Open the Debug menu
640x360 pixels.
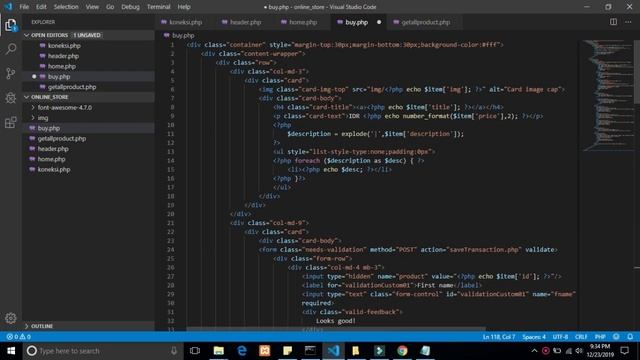coord(130,7)
